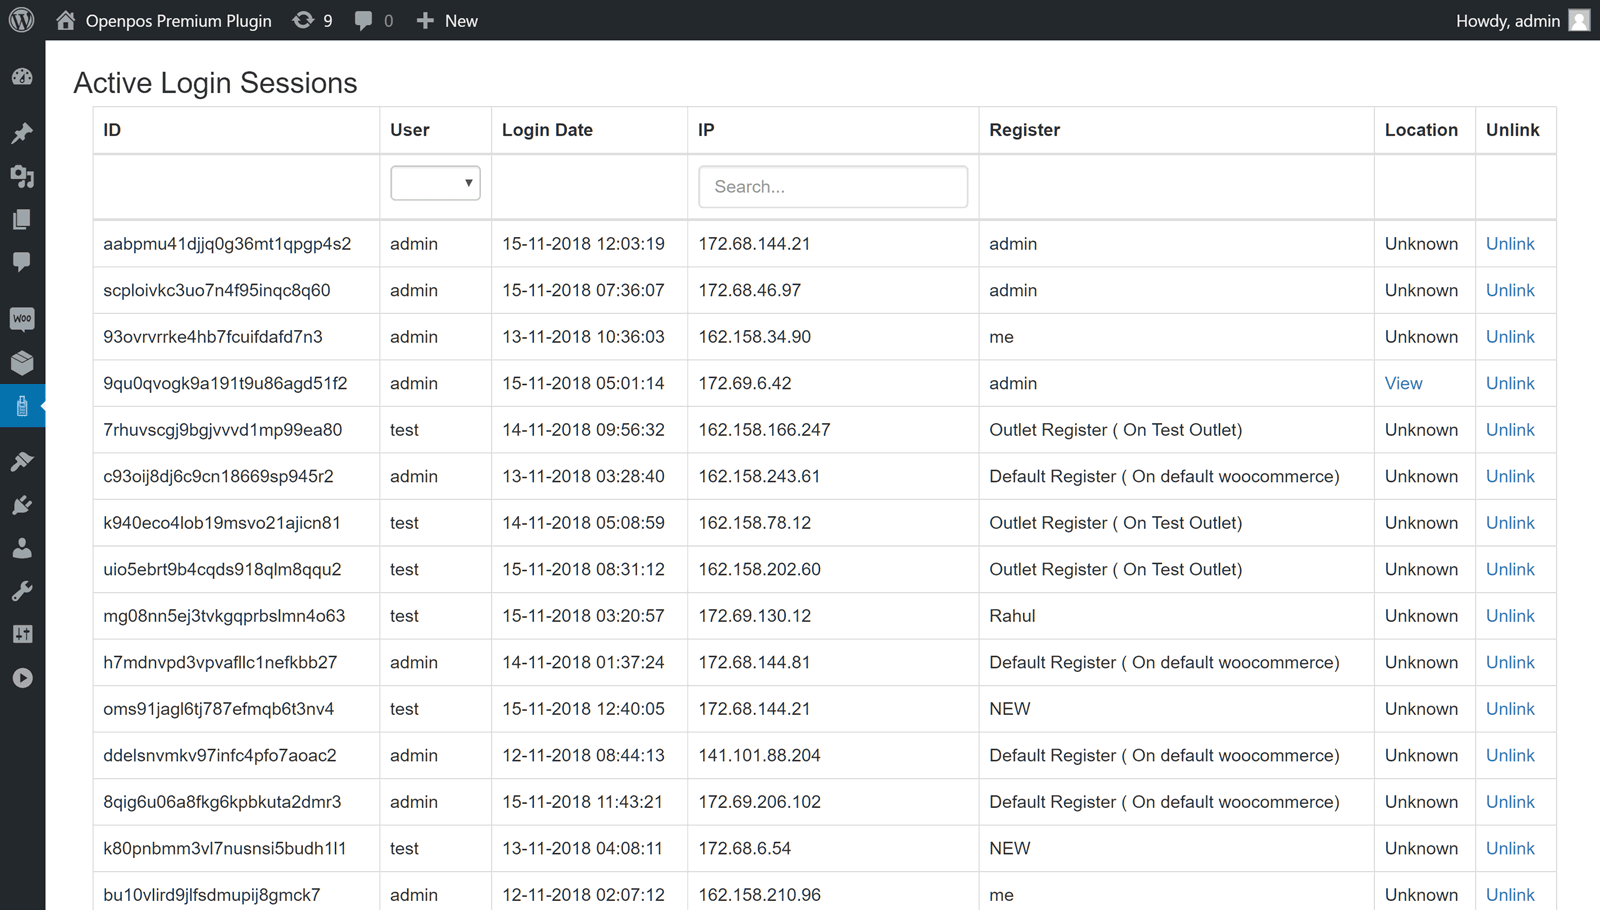The image size is (1600, 910).
Task: Click the IP Search input field
Action: 832,187
